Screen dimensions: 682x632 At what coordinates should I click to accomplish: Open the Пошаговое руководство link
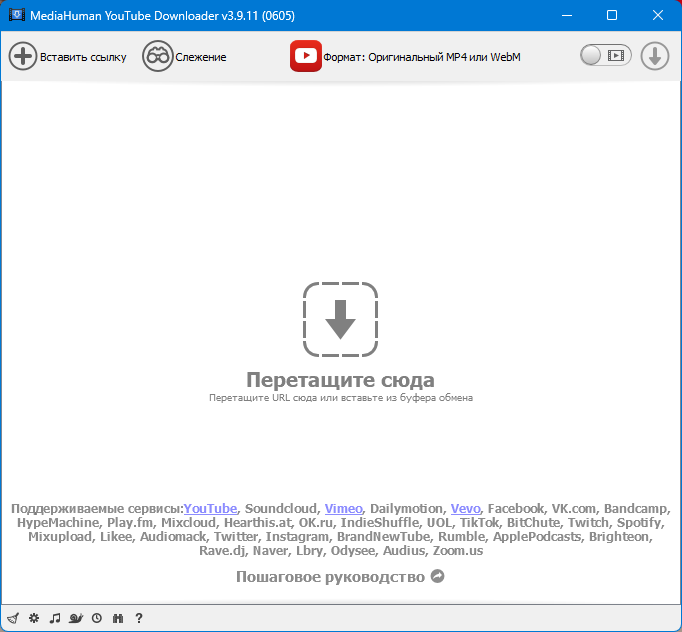tap(331, 577)
